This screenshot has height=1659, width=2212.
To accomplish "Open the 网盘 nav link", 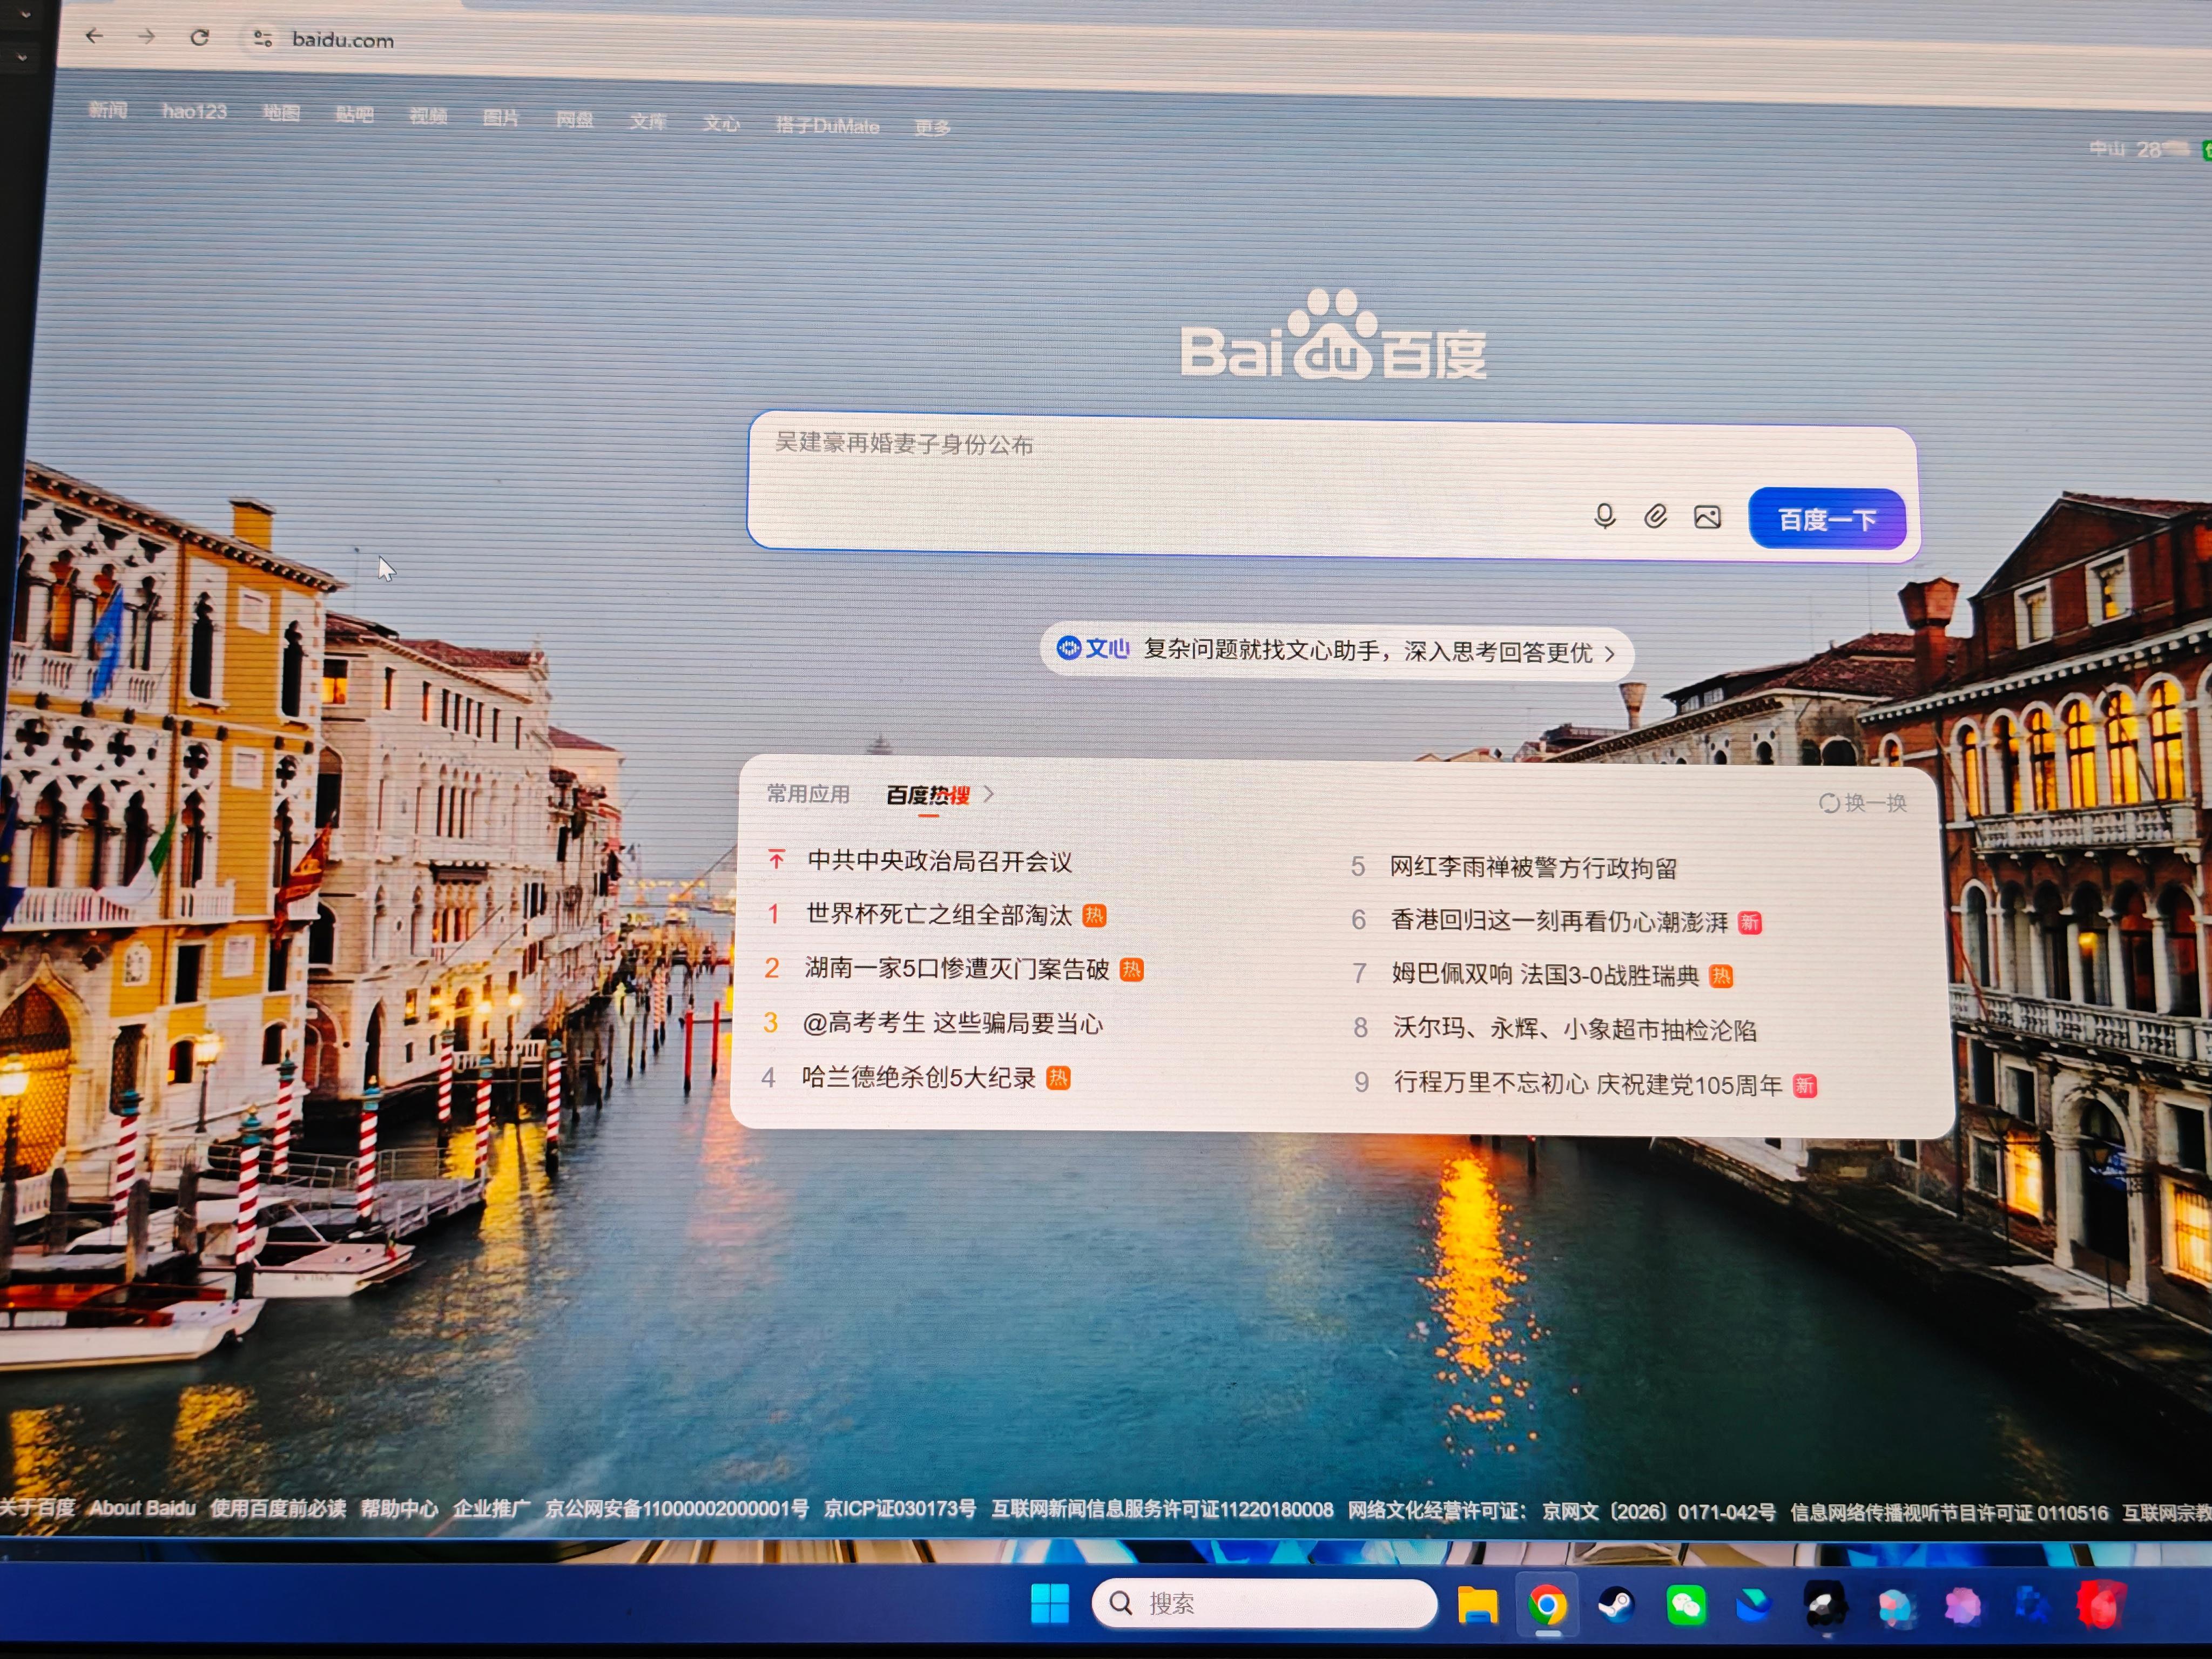I will (x=574, y=120).
